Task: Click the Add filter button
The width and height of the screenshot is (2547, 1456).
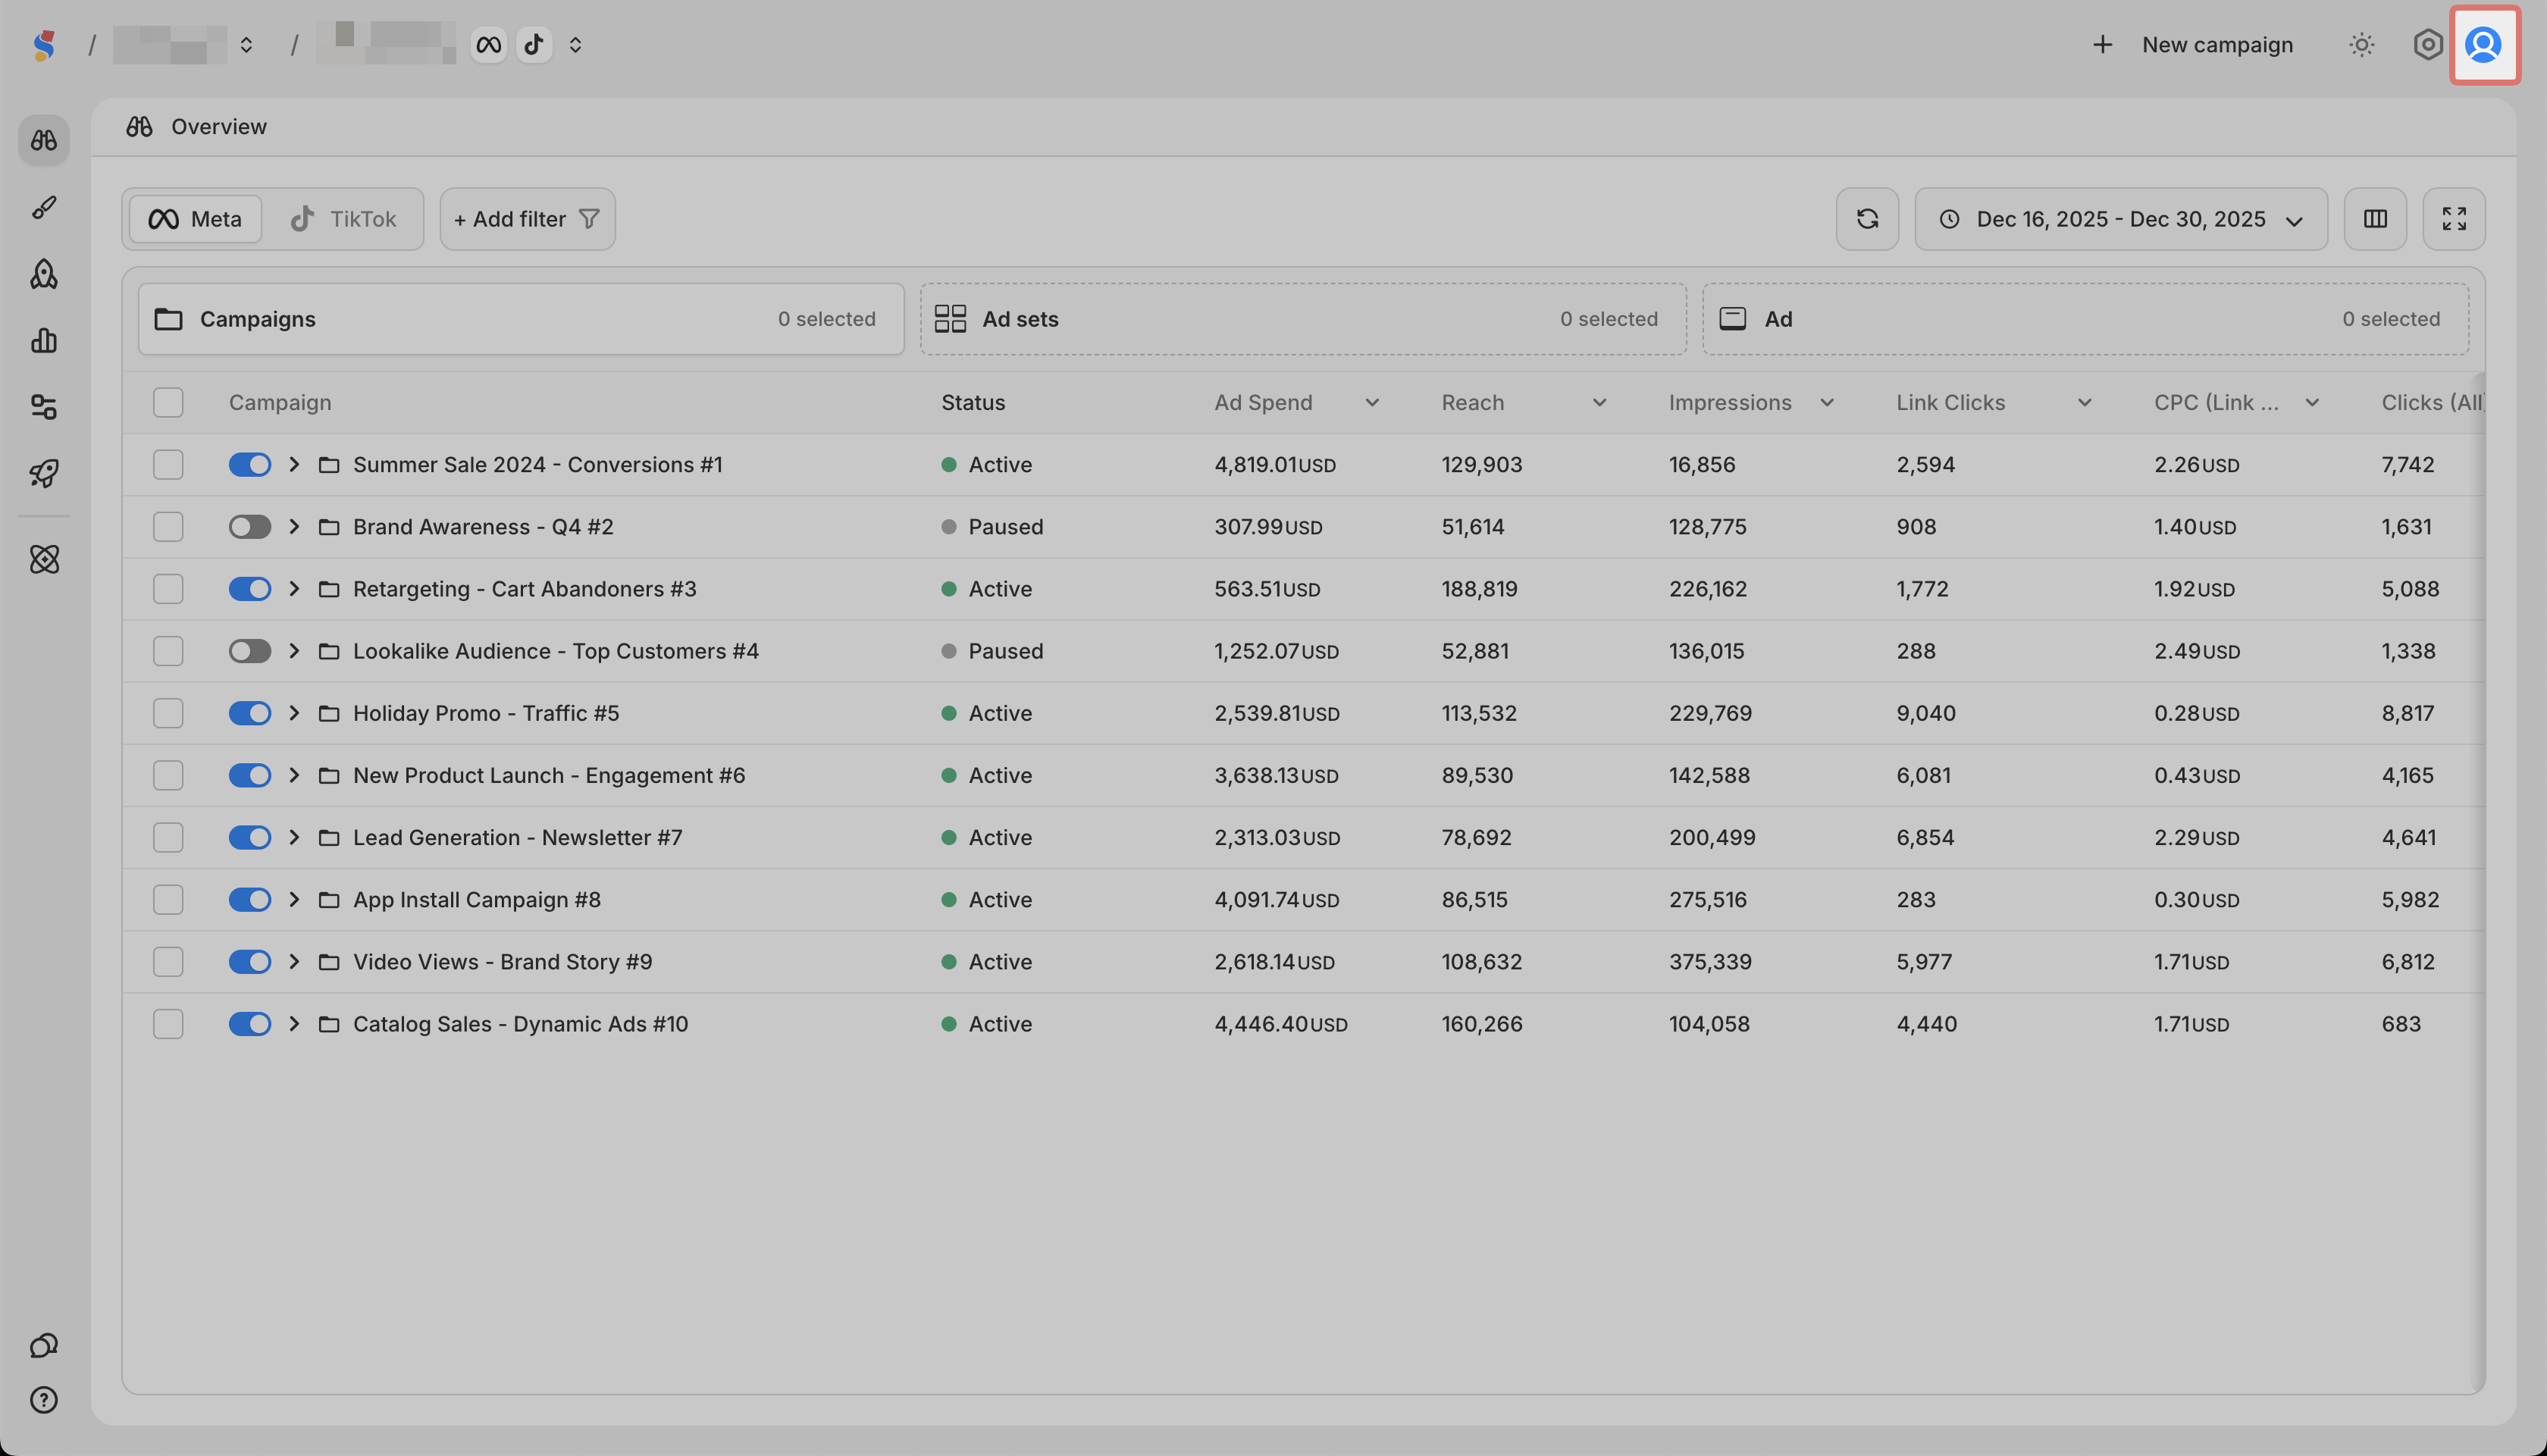Action: pyautogui.click(x=527, y=219)
